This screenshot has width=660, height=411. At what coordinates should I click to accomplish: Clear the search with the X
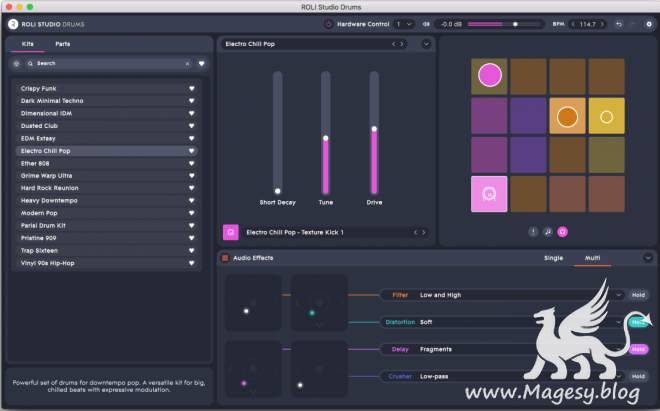coord(187,64)
